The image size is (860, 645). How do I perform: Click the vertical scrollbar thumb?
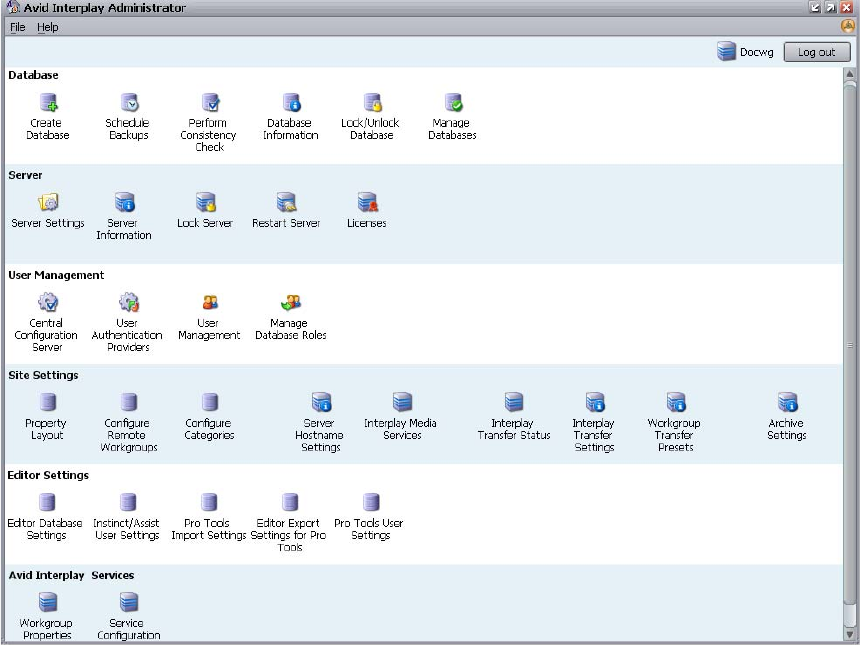850,345
